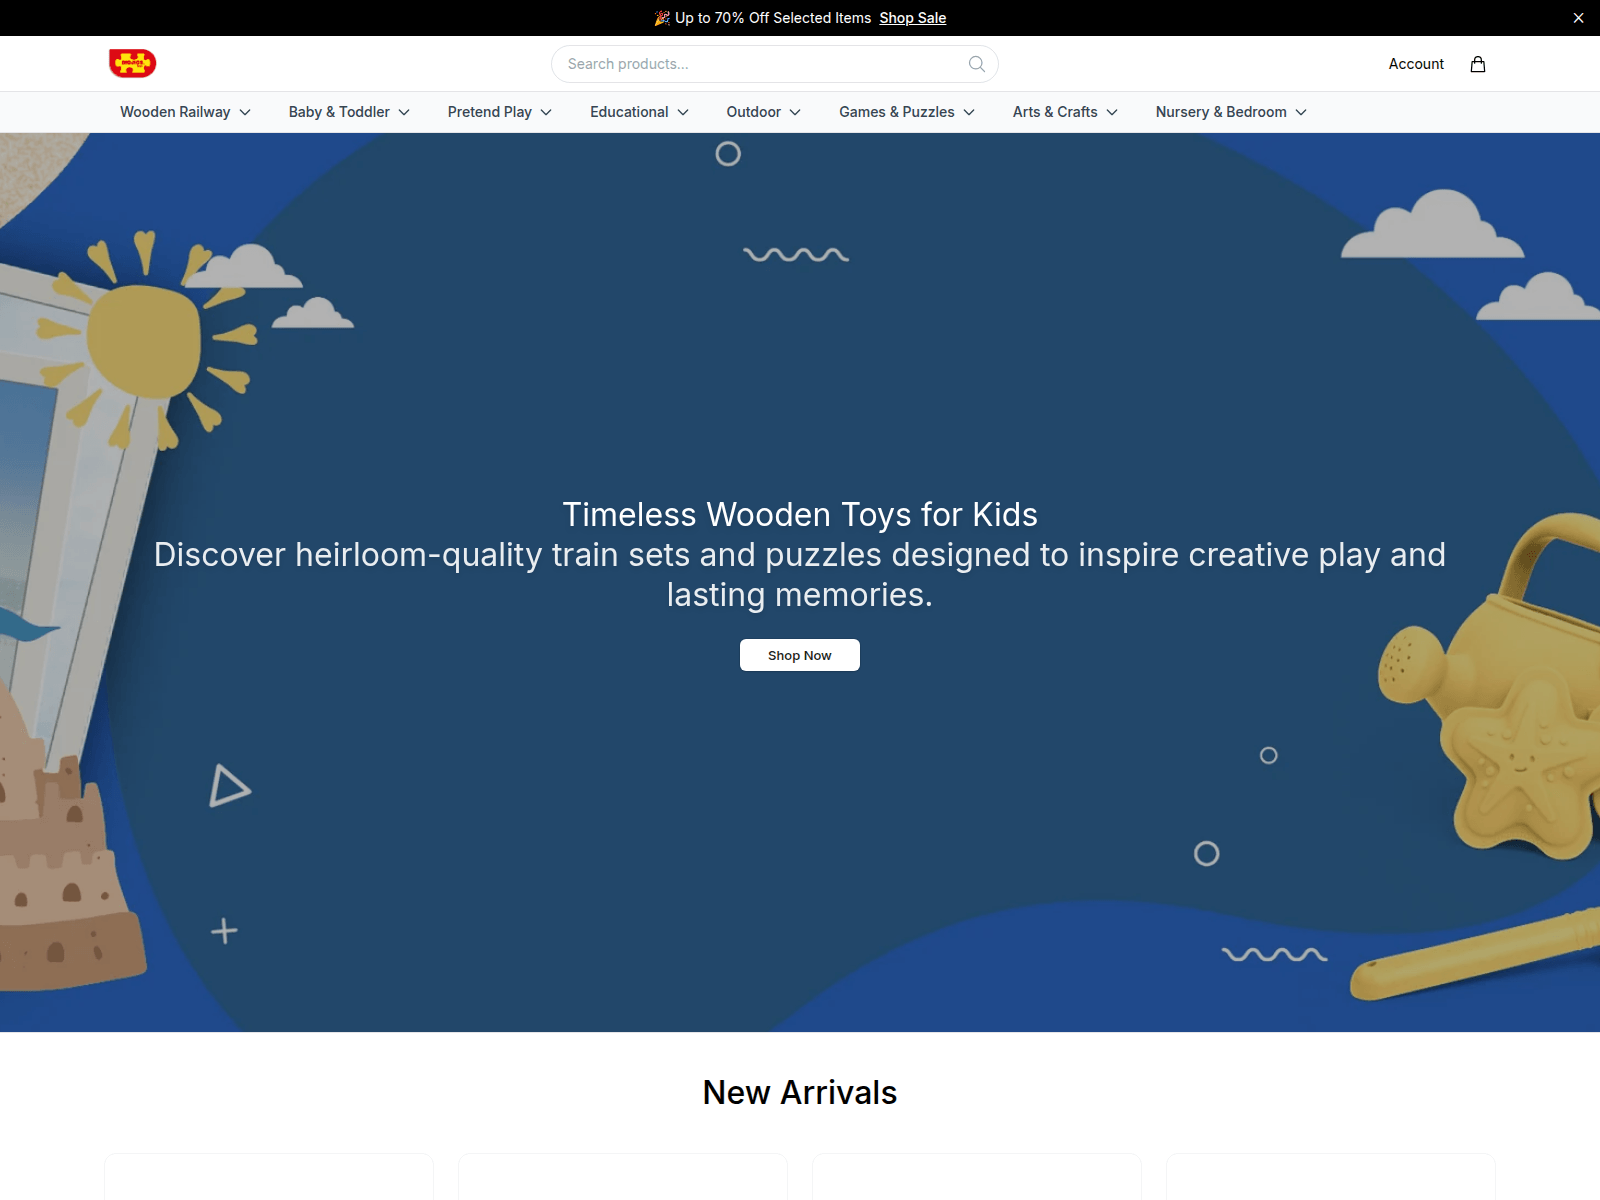Image resolution: width=1600 pixels, height=1200 pixels.
Task: Click the Shop Now button
Action: [800, 655]
